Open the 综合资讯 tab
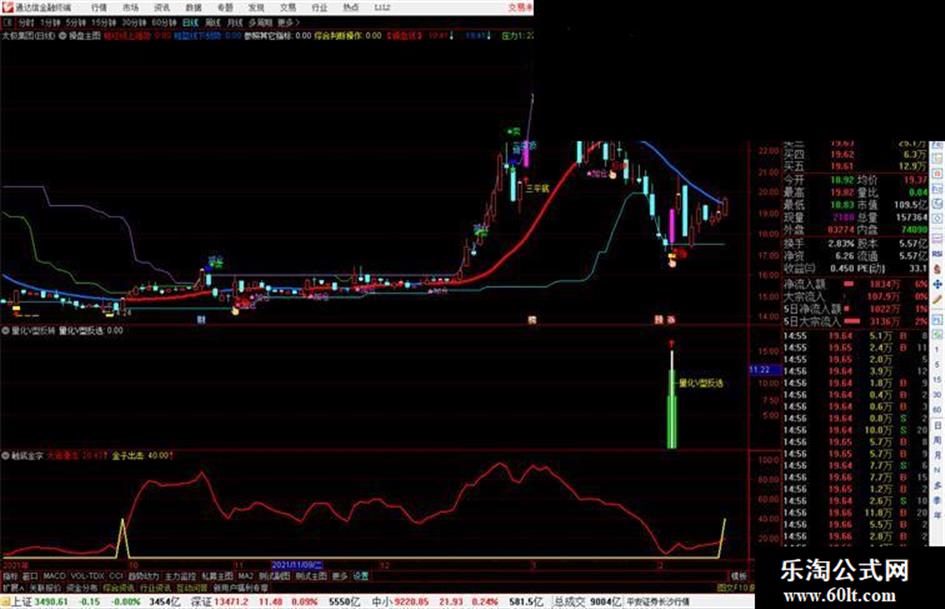 click(118, 587)
